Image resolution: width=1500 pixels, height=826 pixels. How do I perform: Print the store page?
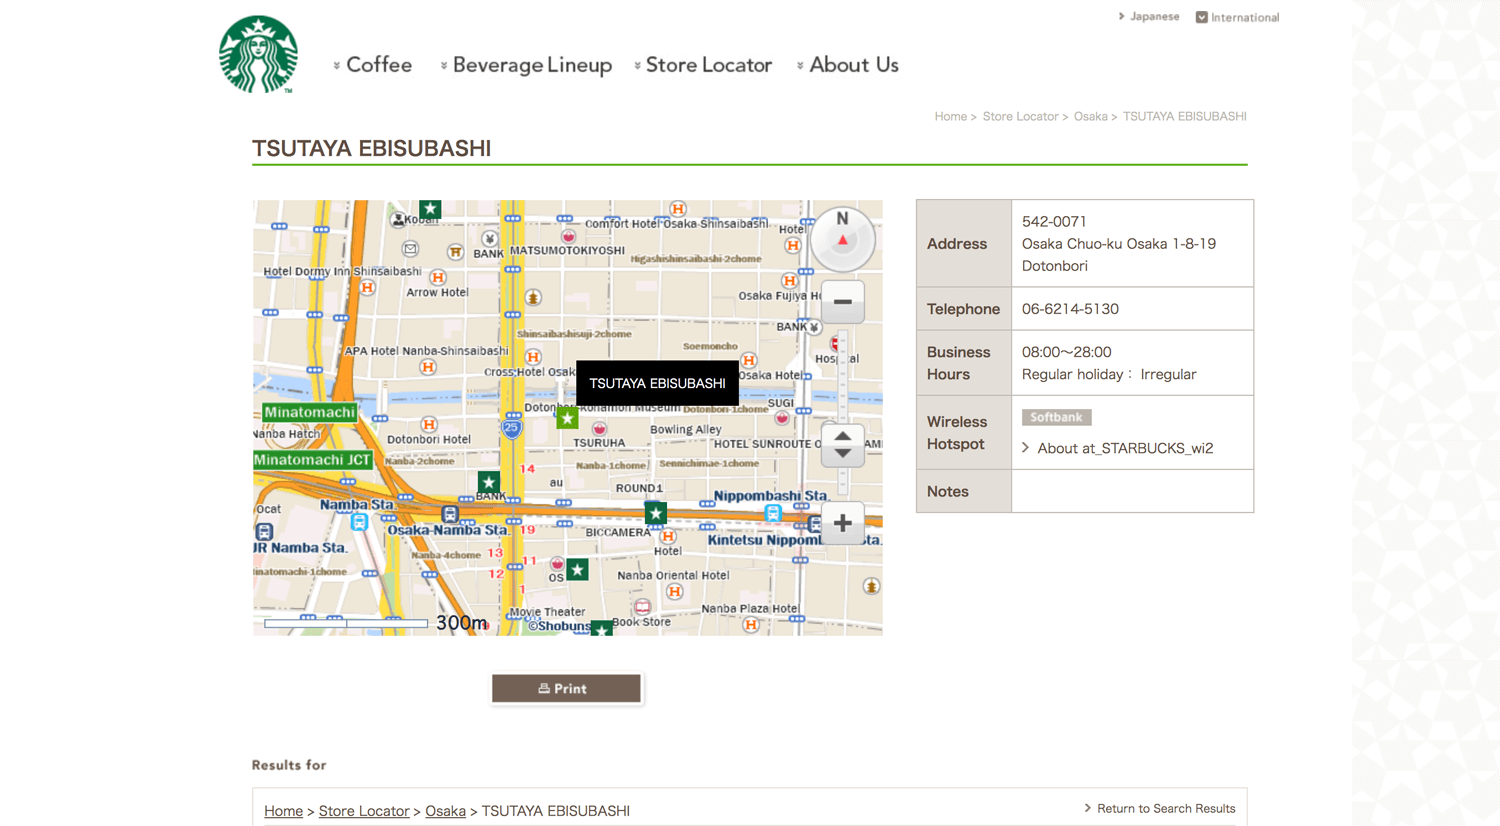tap(566, 688)
